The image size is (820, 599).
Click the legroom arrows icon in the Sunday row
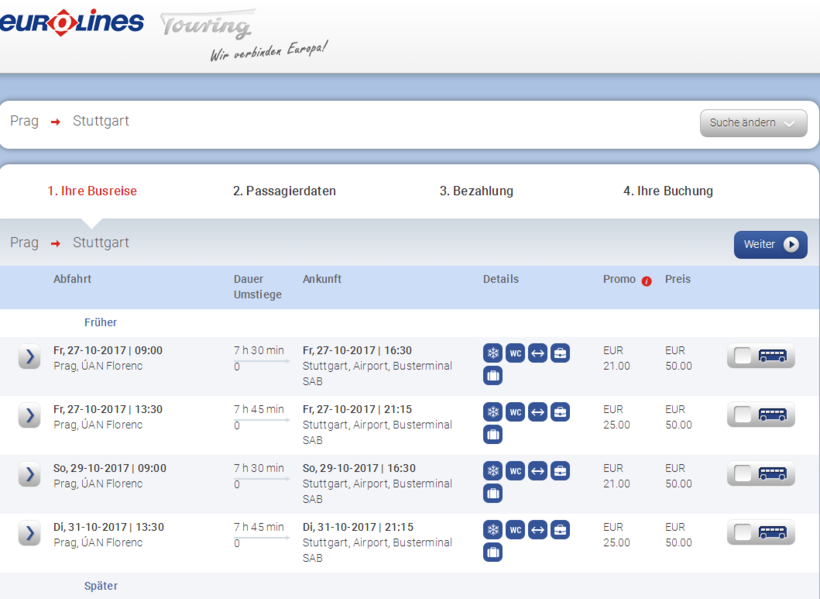[x=538, y=471]
